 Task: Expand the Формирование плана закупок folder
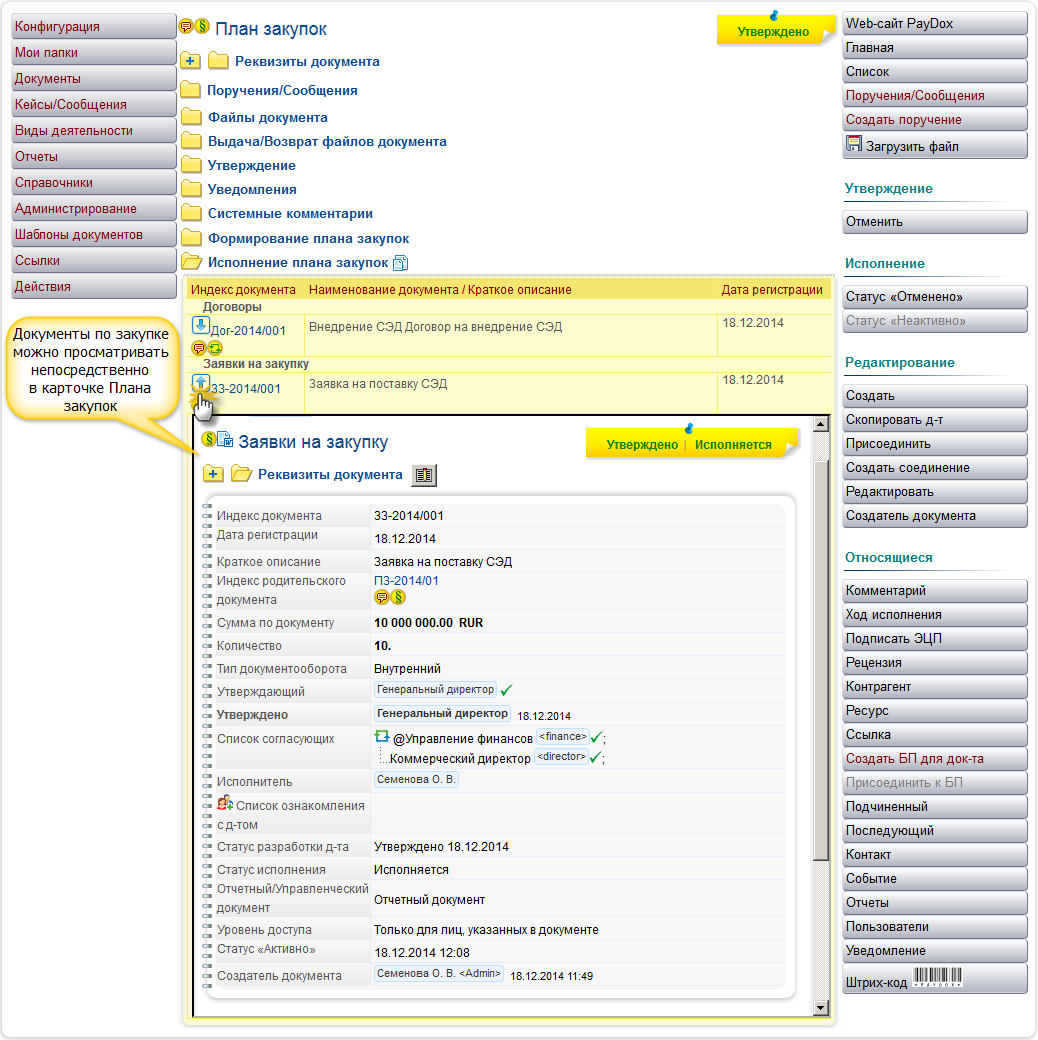(x=191, y=239)
